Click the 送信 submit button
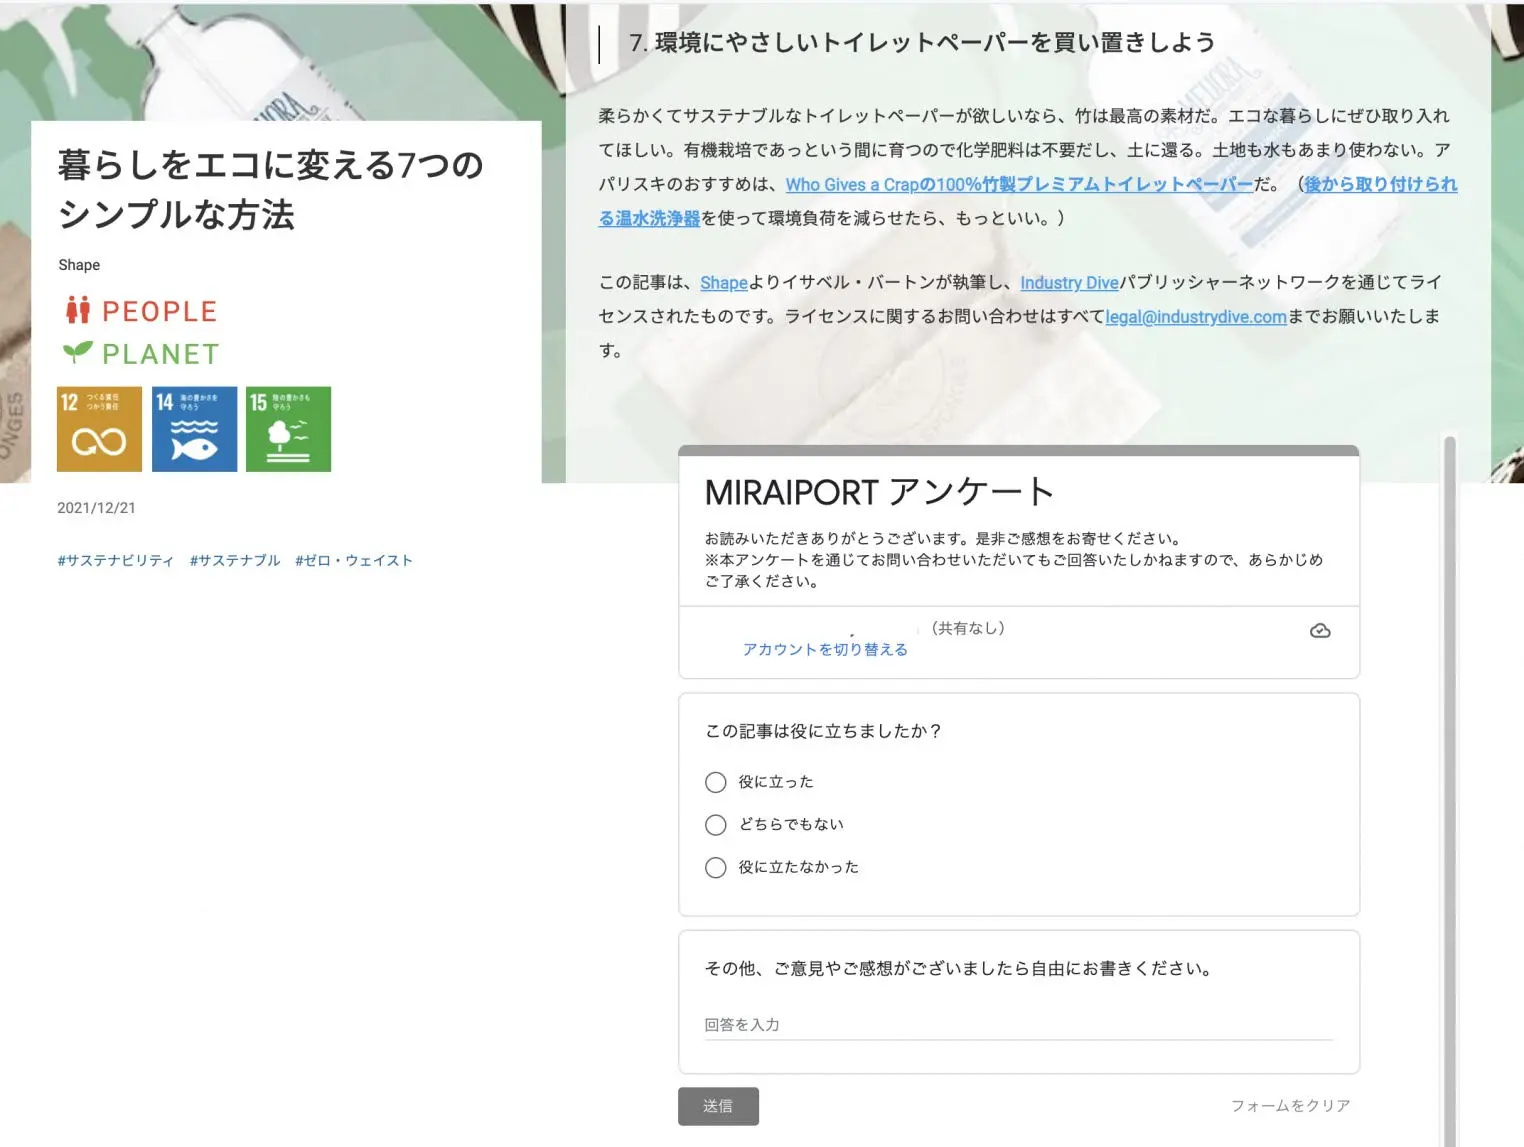Viewport: 1524px width, 1147px height. pos(718,1106)
